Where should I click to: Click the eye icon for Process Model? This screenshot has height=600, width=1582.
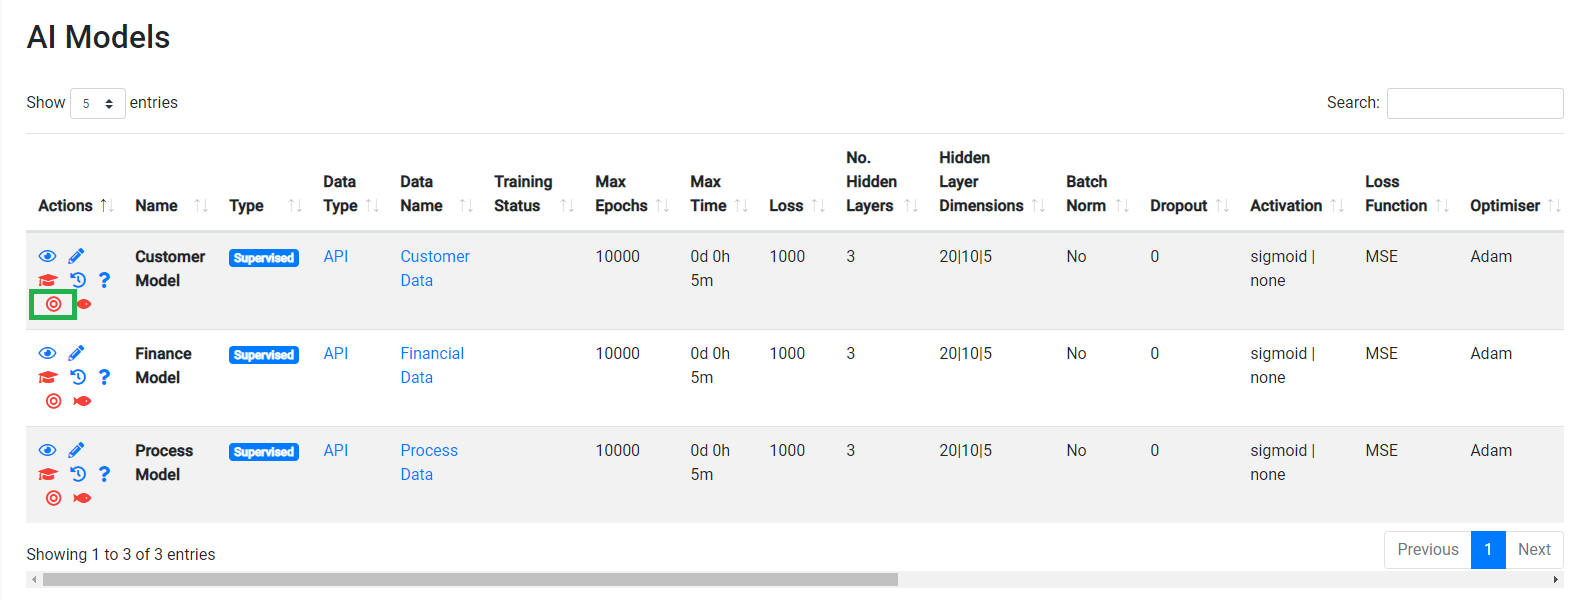tap(47, 449)
